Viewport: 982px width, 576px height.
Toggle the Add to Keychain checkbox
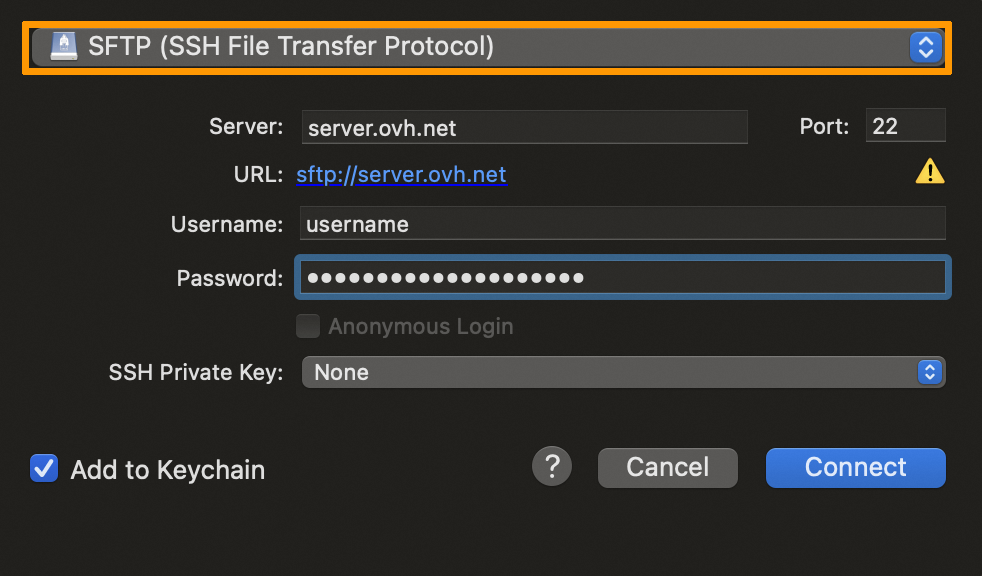click(x=44, y=468)
